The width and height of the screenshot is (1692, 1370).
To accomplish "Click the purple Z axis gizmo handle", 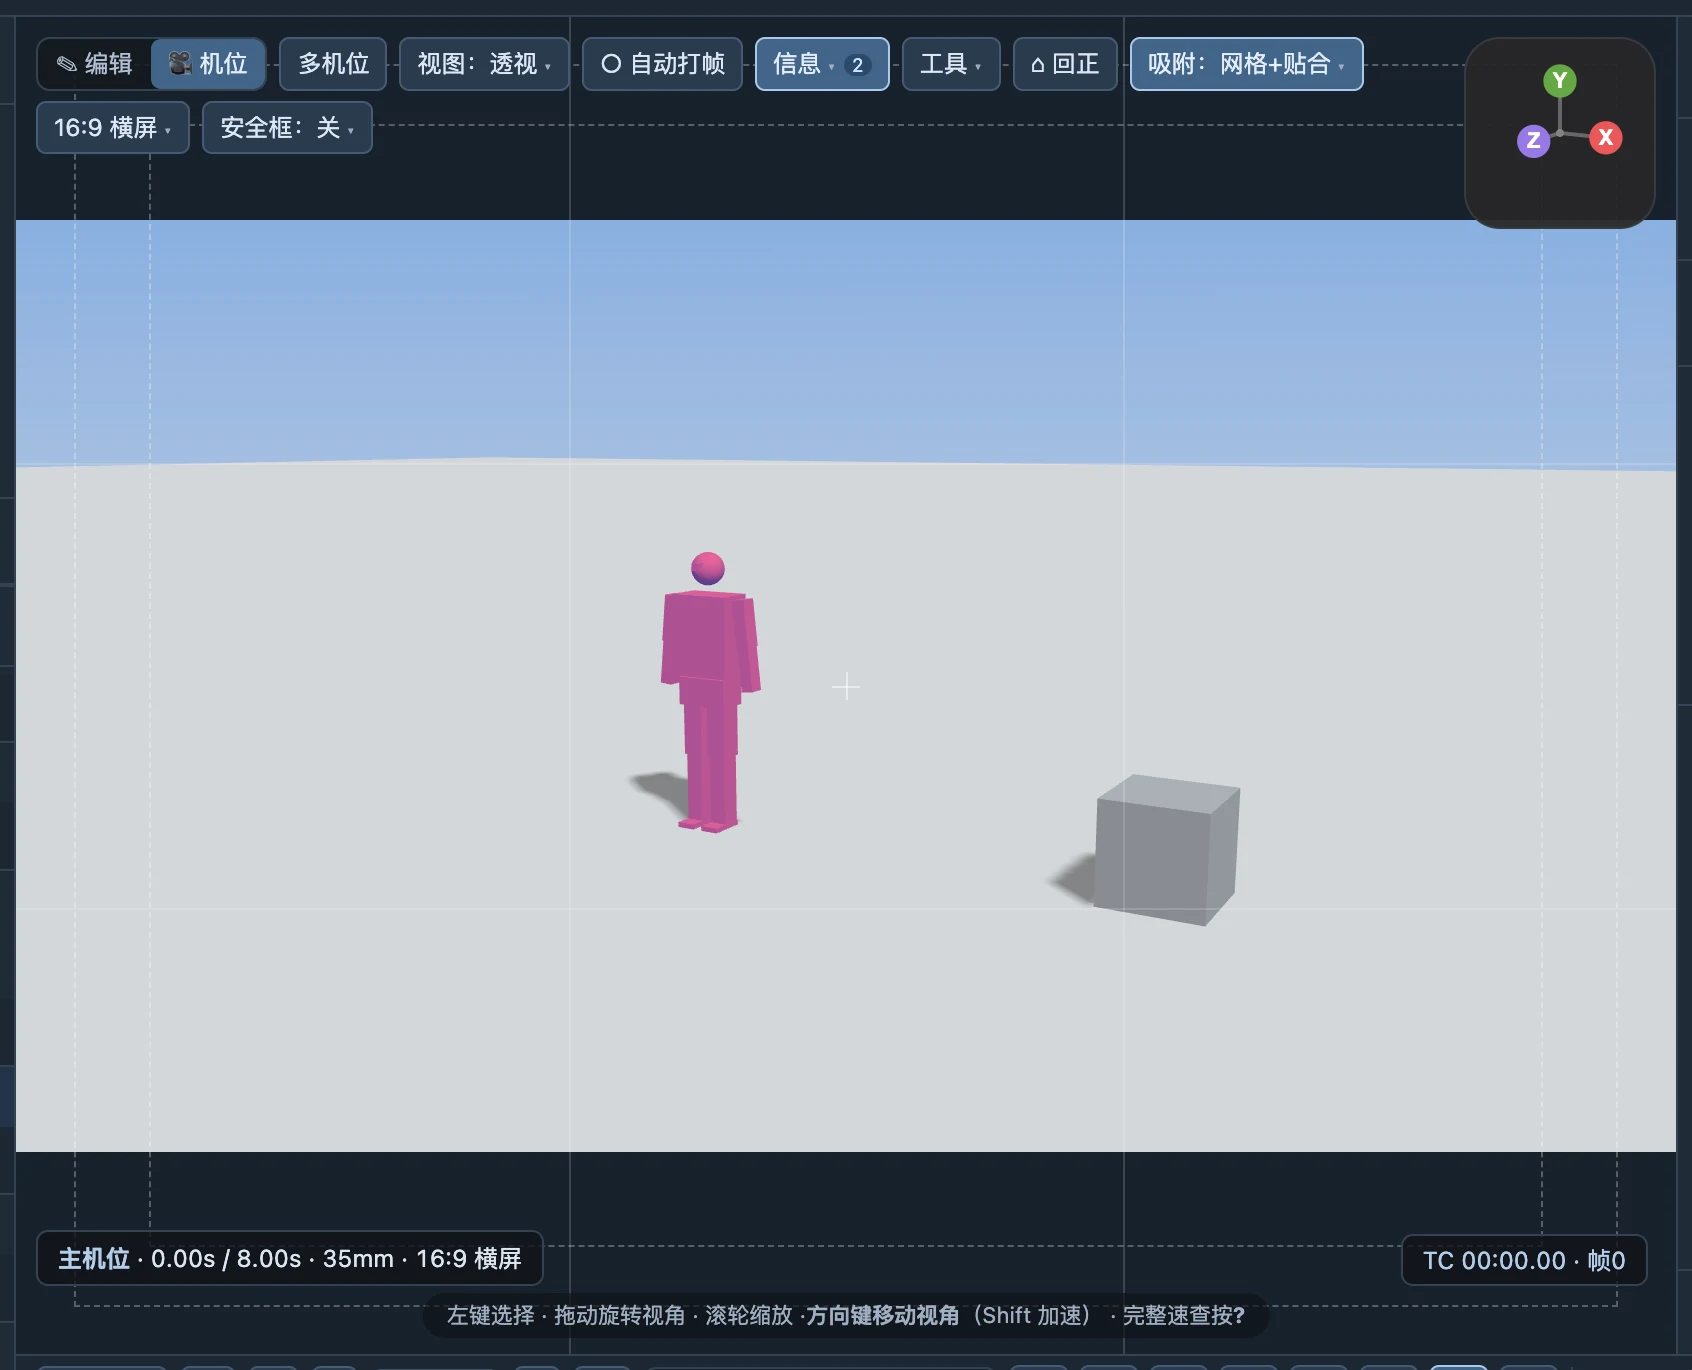I will click(1533, 141).
